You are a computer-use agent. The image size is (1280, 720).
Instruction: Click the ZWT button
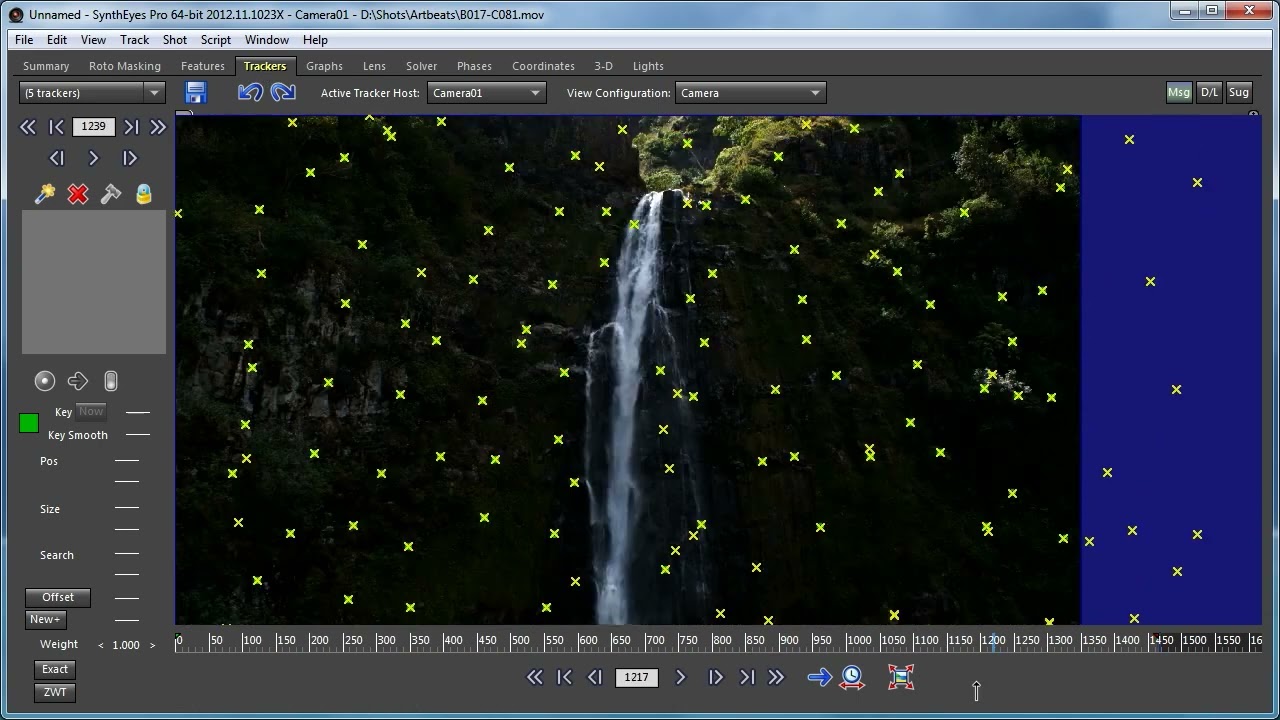tap(55, 692)
